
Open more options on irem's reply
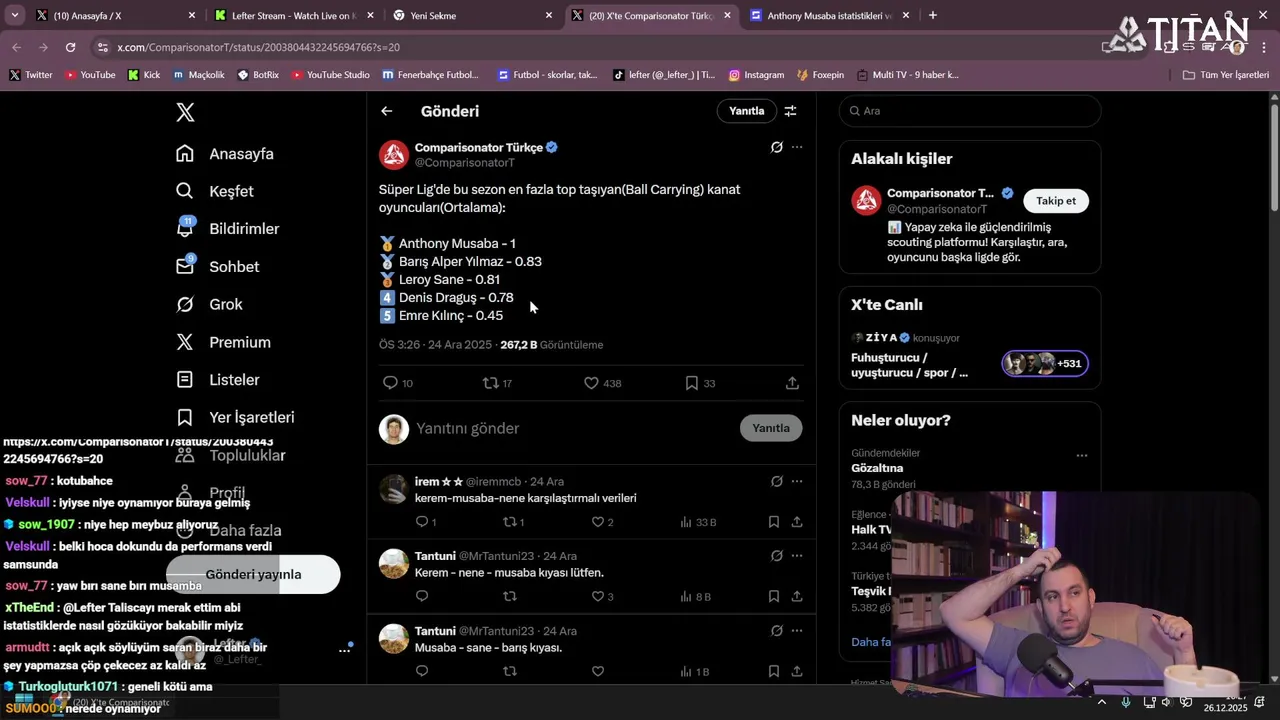pos(797,481)
